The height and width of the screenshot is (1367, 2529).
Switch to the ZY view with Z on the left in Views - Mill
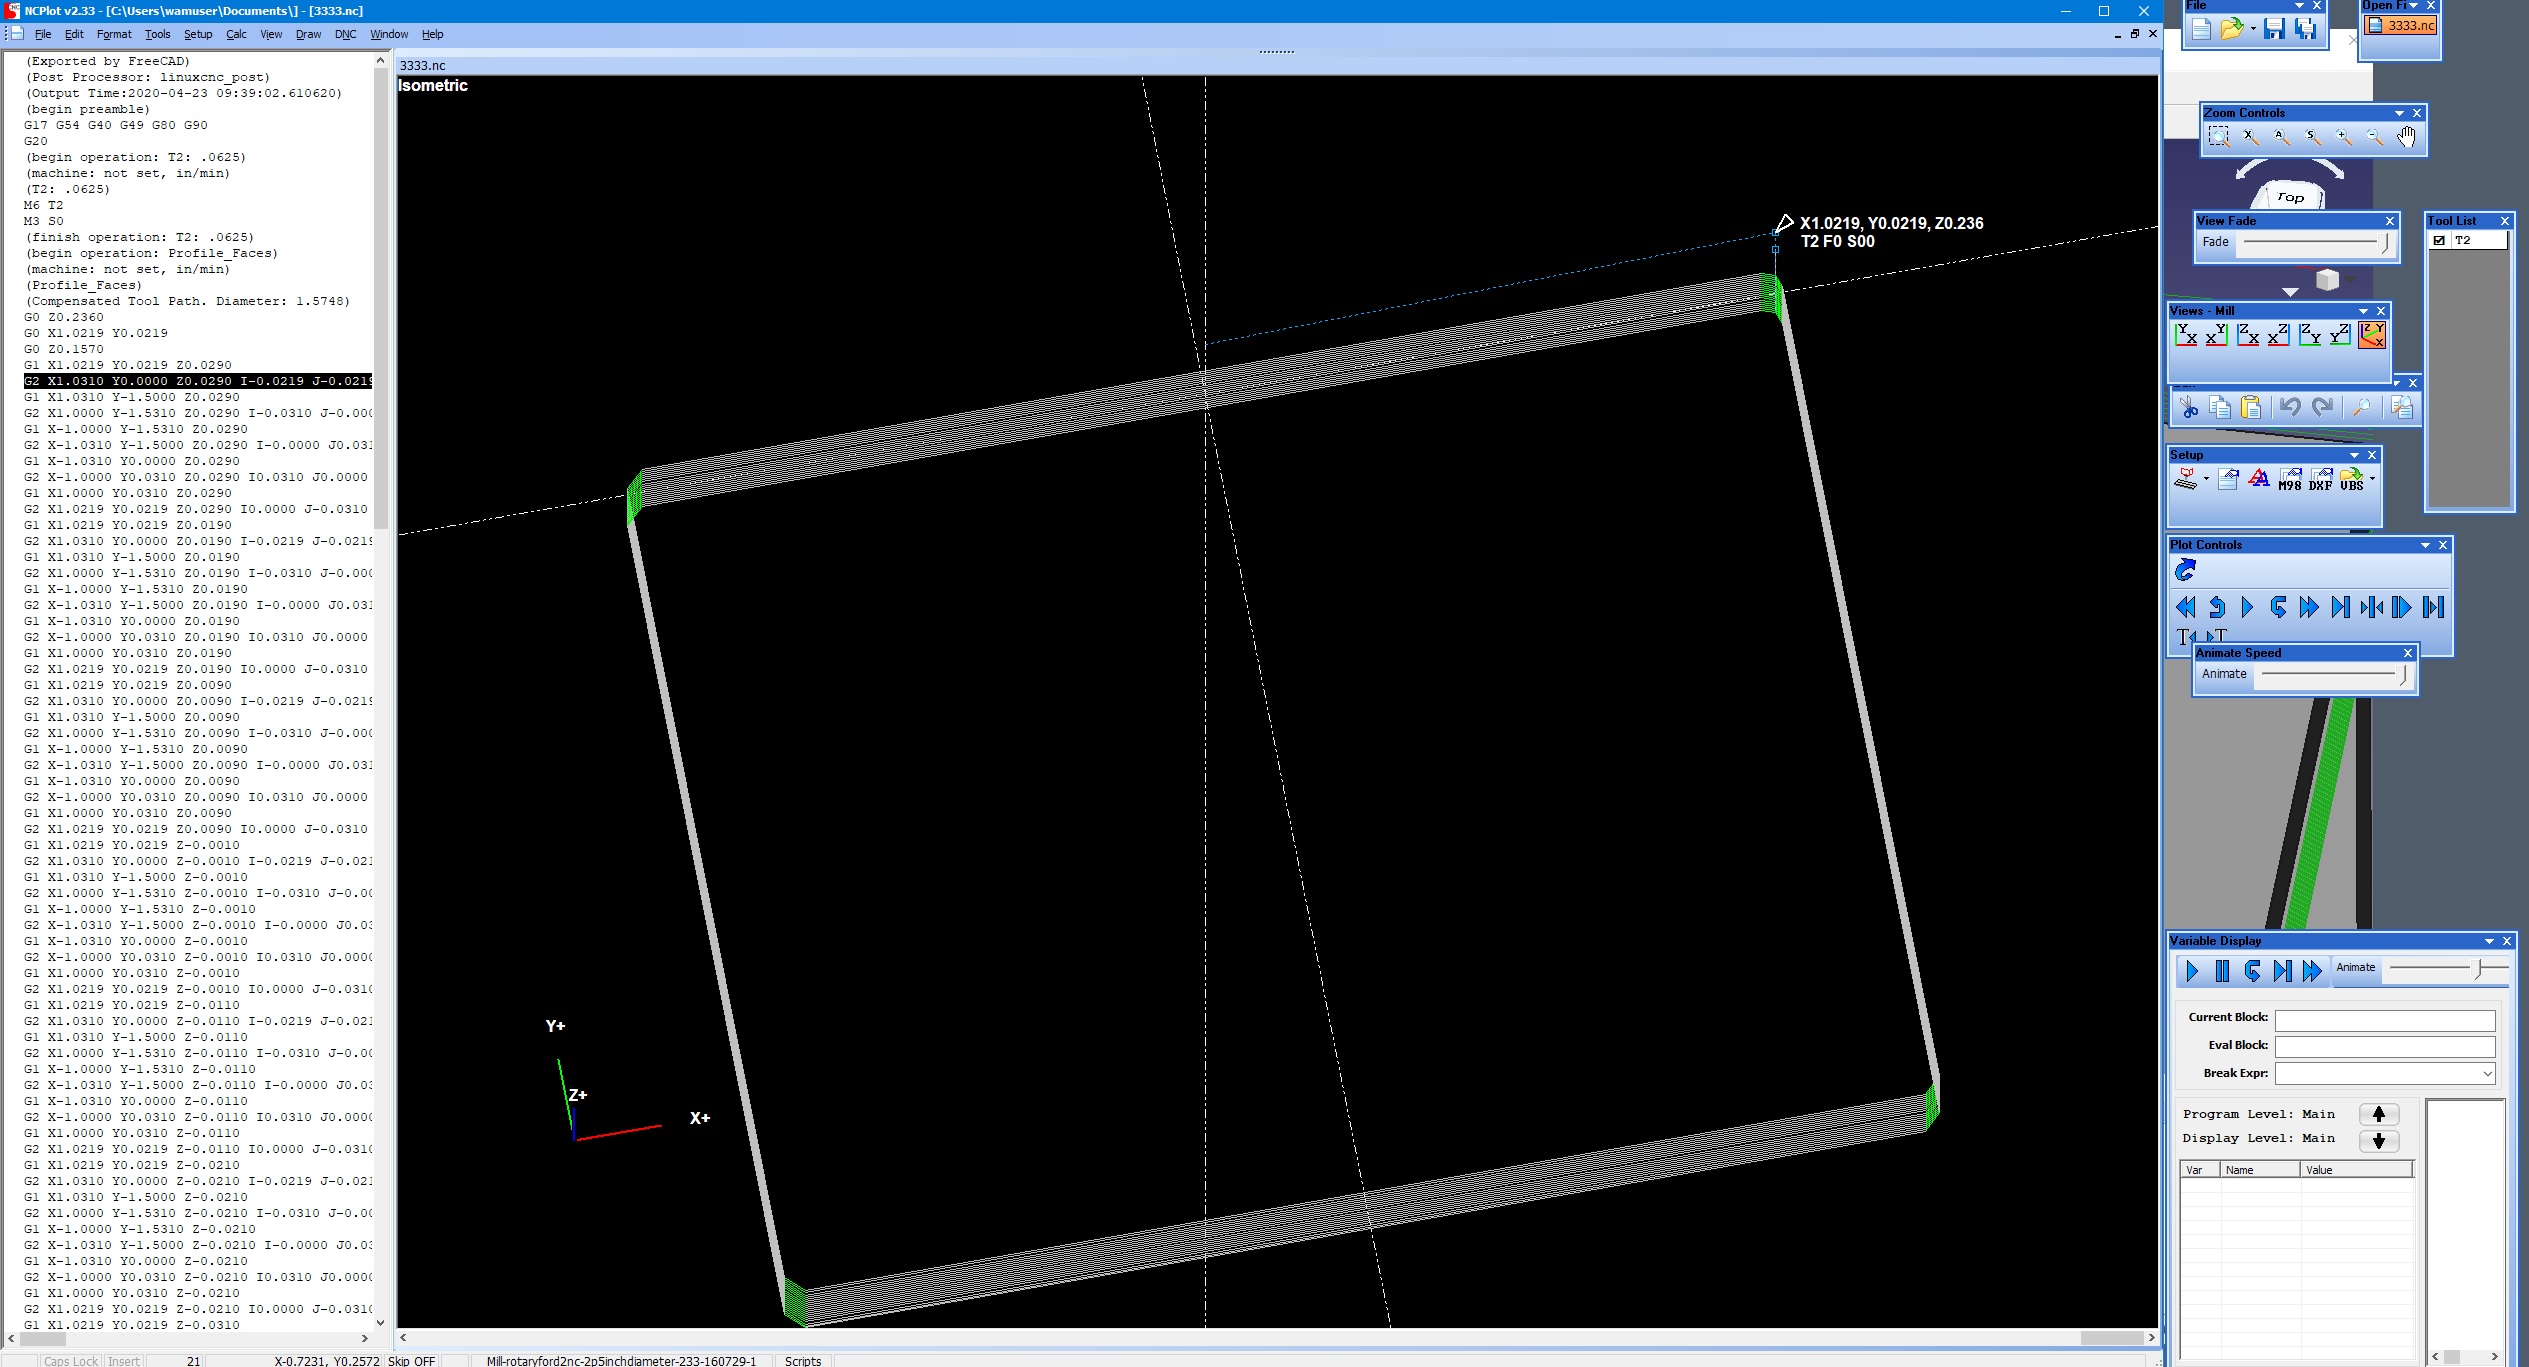coord(2310,335)
